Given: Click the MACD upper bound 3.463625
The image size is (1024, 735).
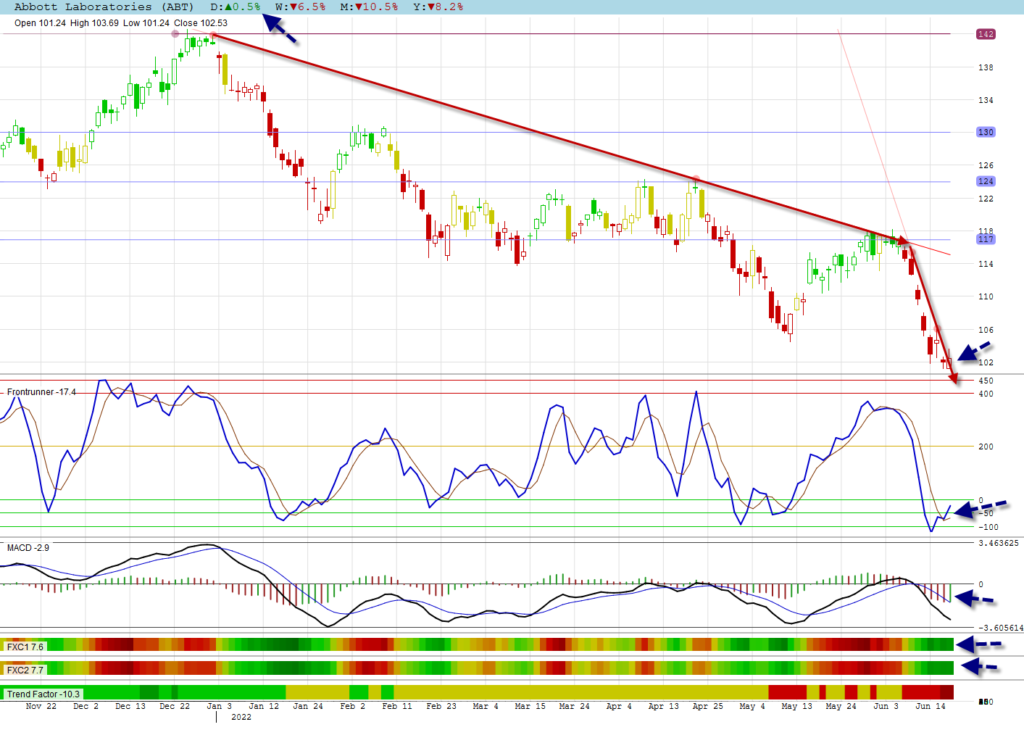Looking at the screenshot, I should 999,543.
